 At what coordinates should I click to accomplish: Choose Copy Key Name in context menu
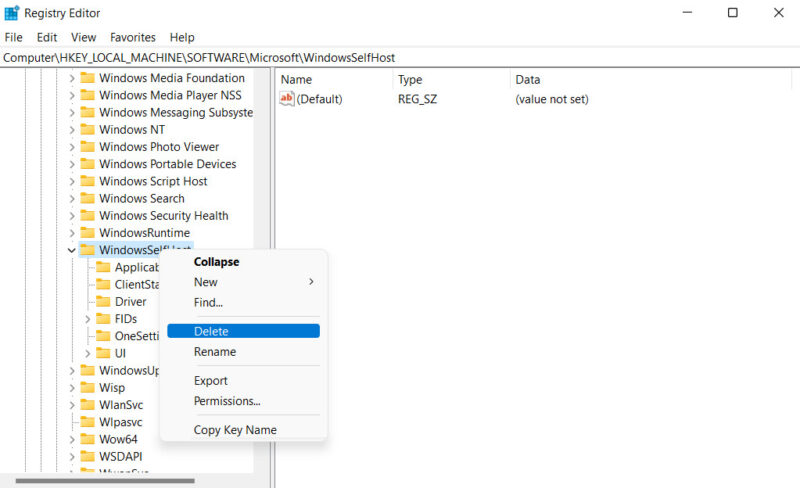click(243, 430)
